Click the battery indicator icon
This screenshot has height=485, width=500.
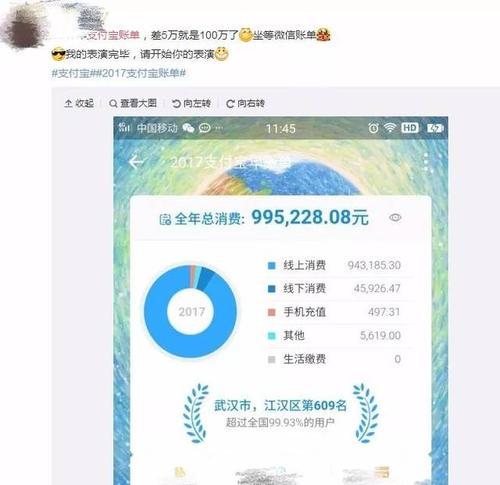(435, 128)
